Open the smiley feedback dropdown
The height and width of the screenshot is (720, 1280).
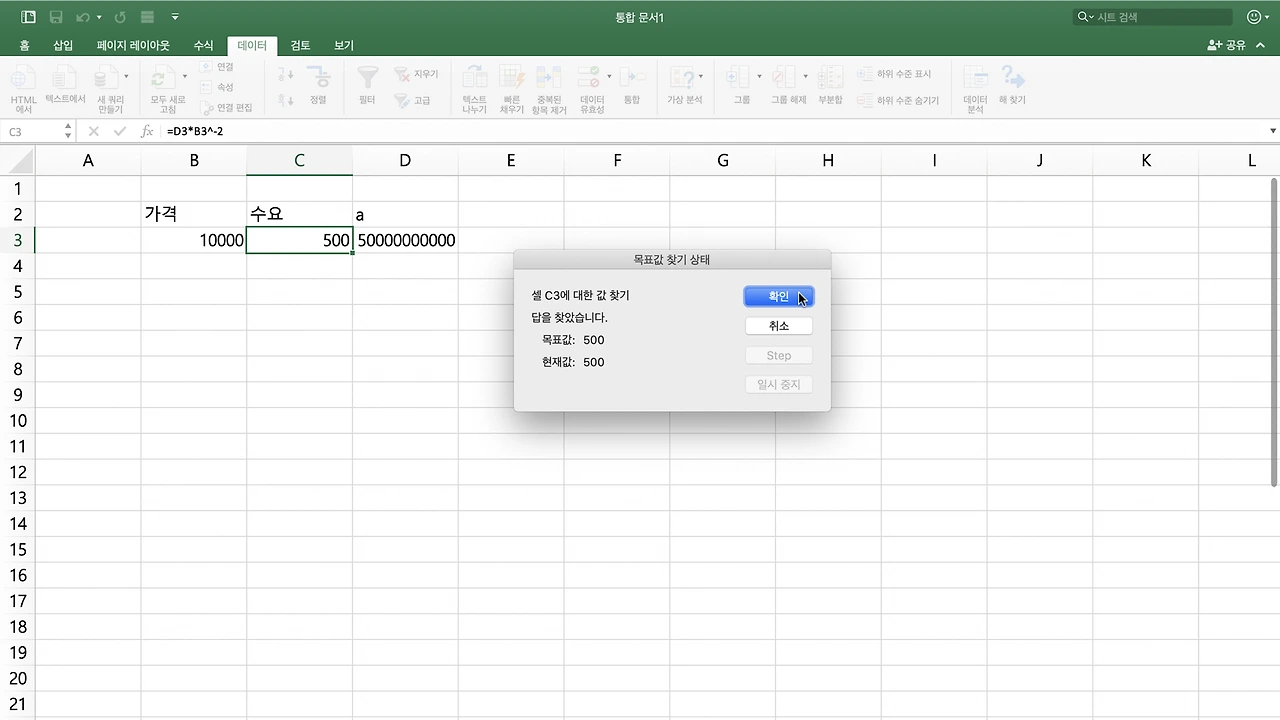click(1258, 17)
